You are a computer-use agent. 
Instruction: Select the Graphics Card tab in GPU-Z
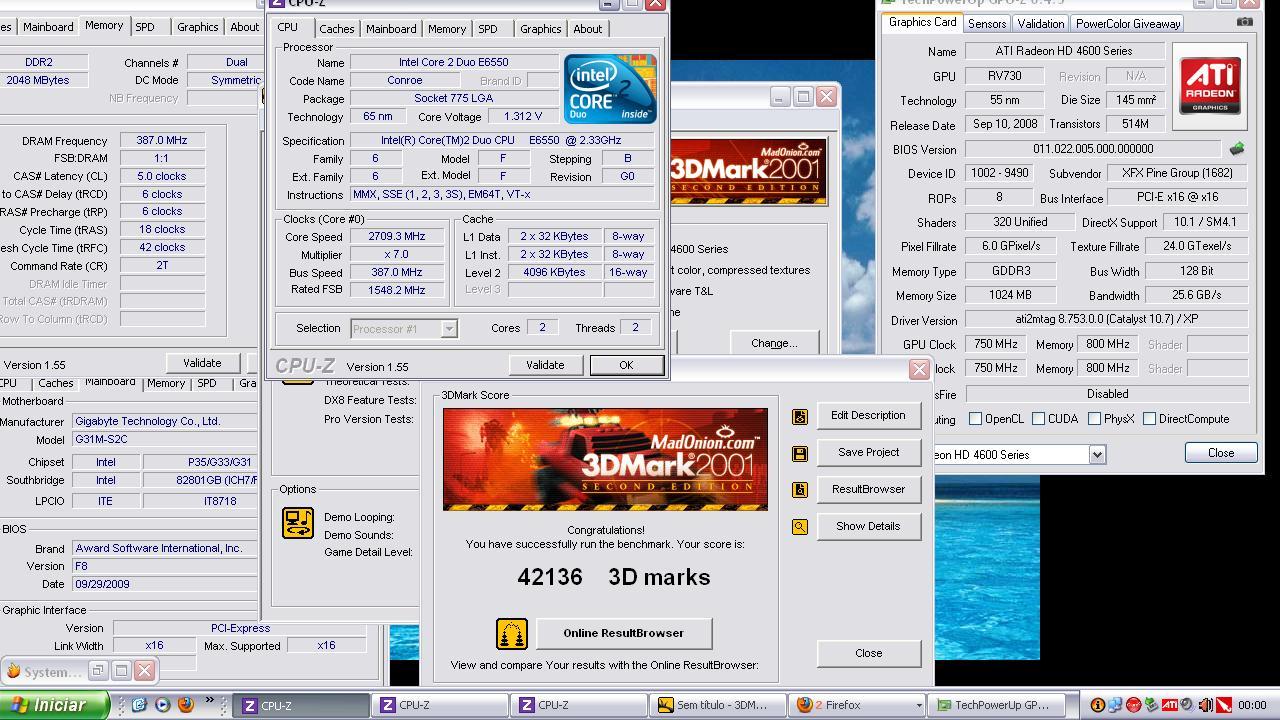pyautogui.click(x=922, y=23)
